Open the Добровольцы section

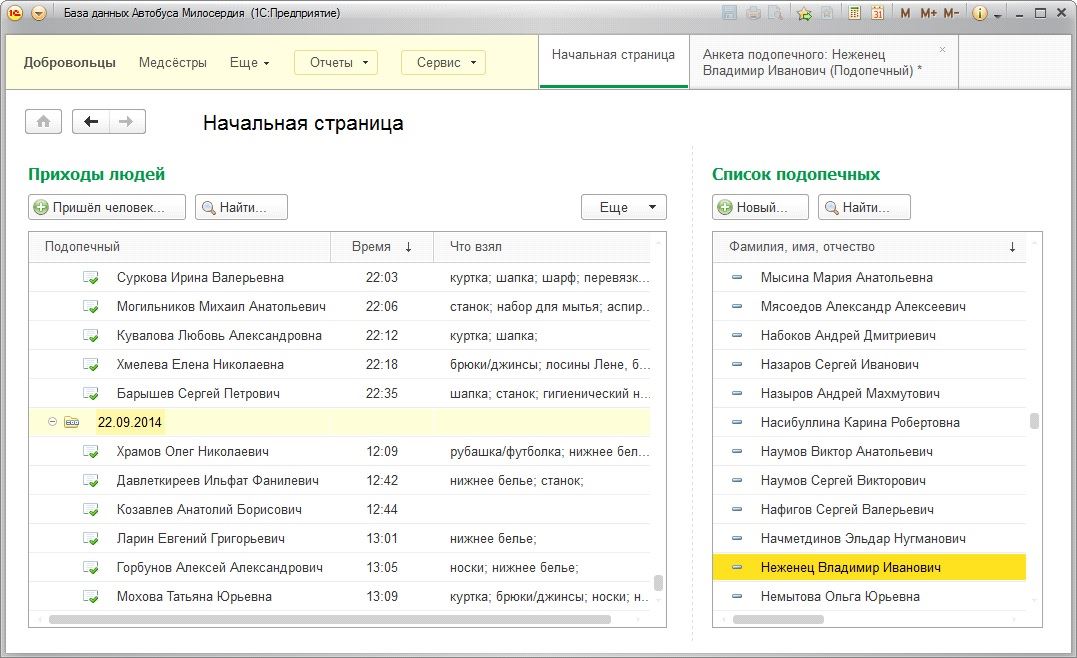[x=69, y=63]
